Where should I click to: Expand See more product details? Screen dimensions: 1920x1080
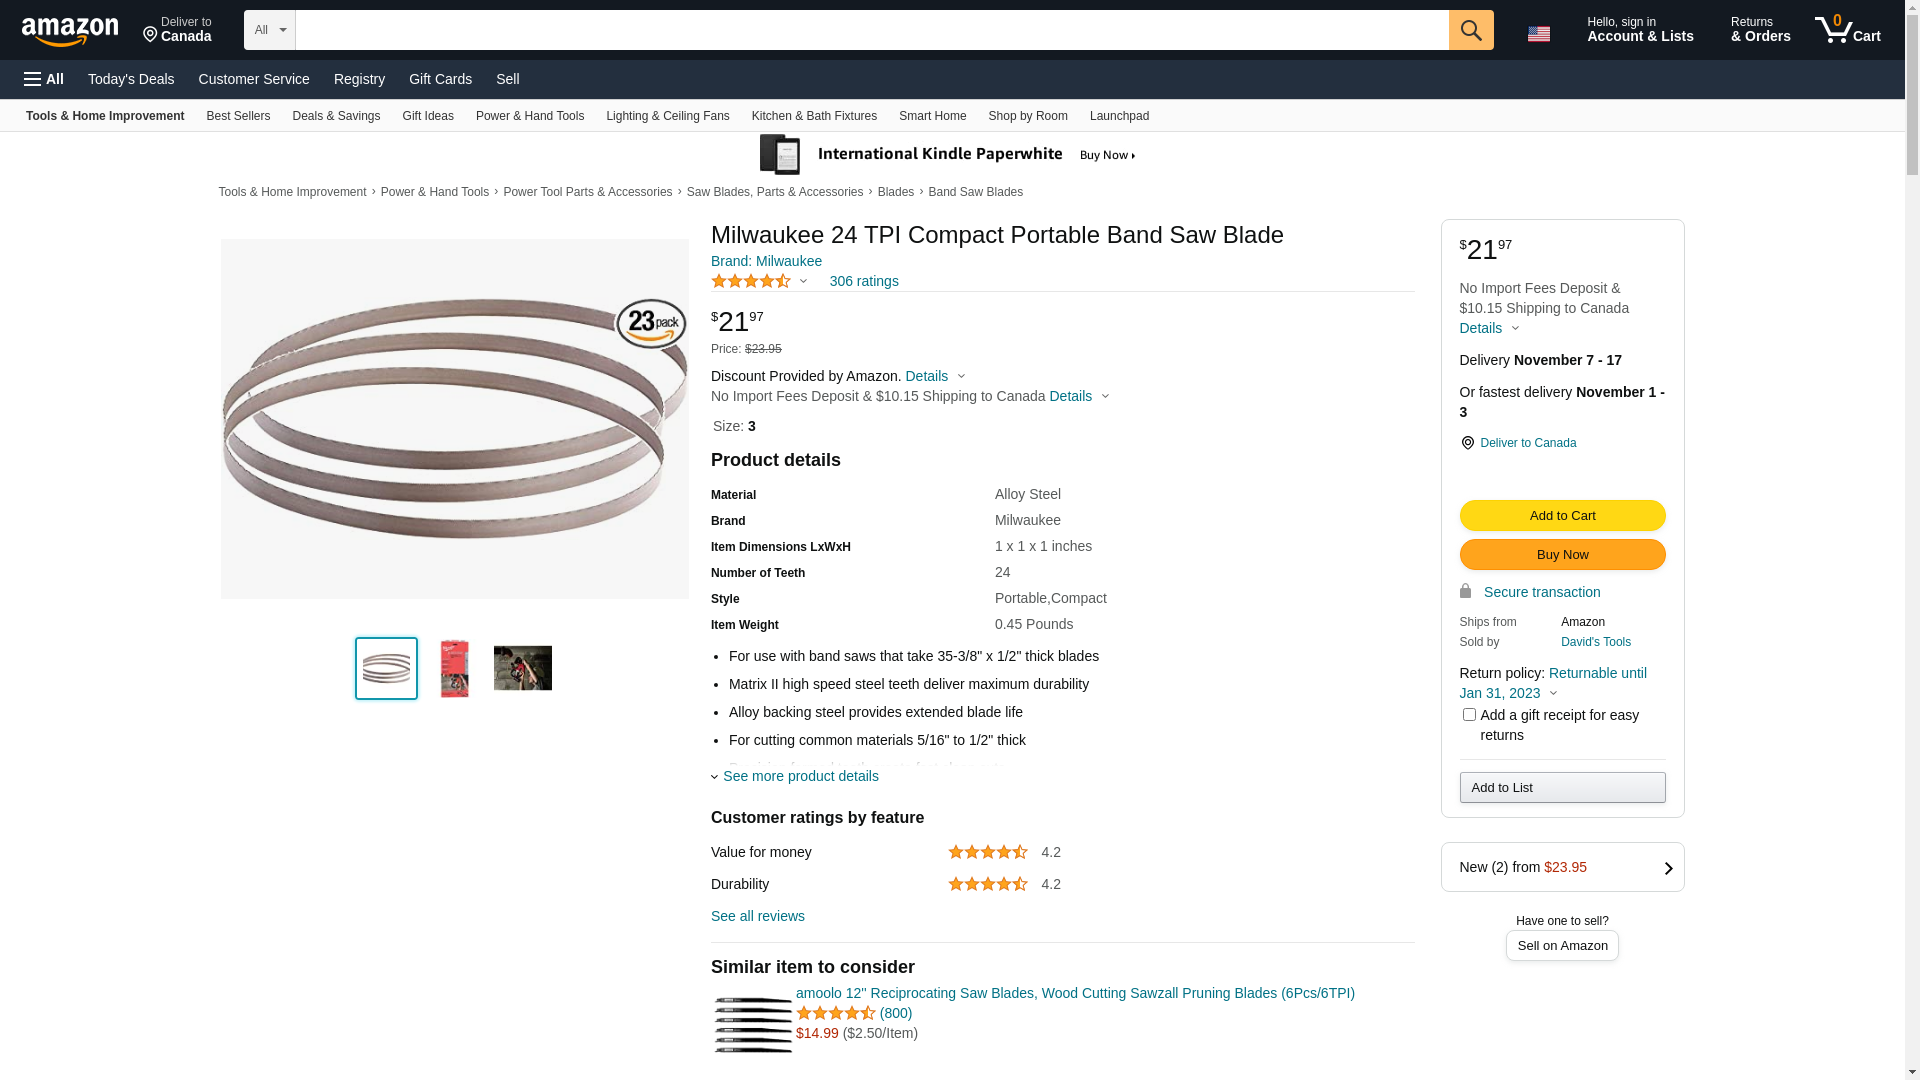click(800, 776)
